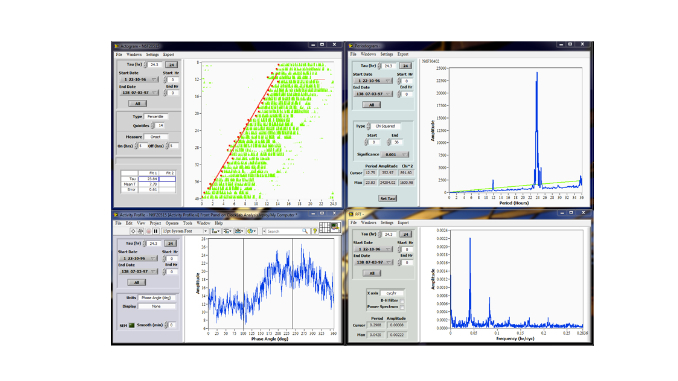The image size is (678, 381).
Task: Open the Reorder toolbar tool
Action: (x=252, y=231)
